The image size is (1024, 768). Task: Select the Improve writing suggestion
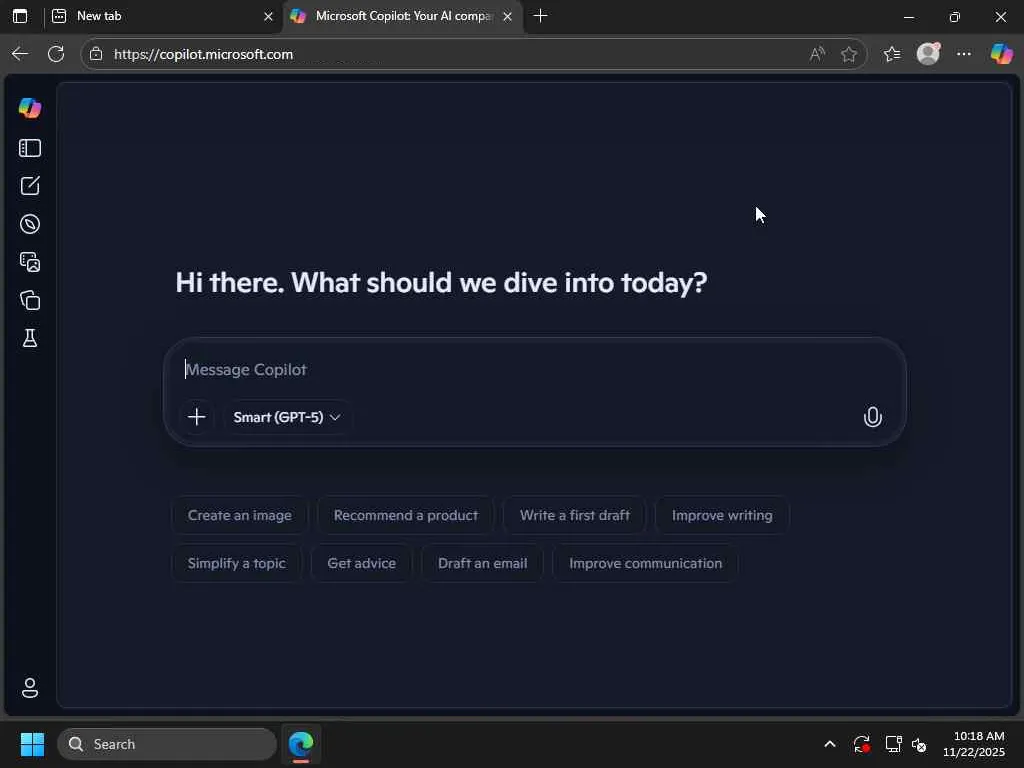click(722, 515)
